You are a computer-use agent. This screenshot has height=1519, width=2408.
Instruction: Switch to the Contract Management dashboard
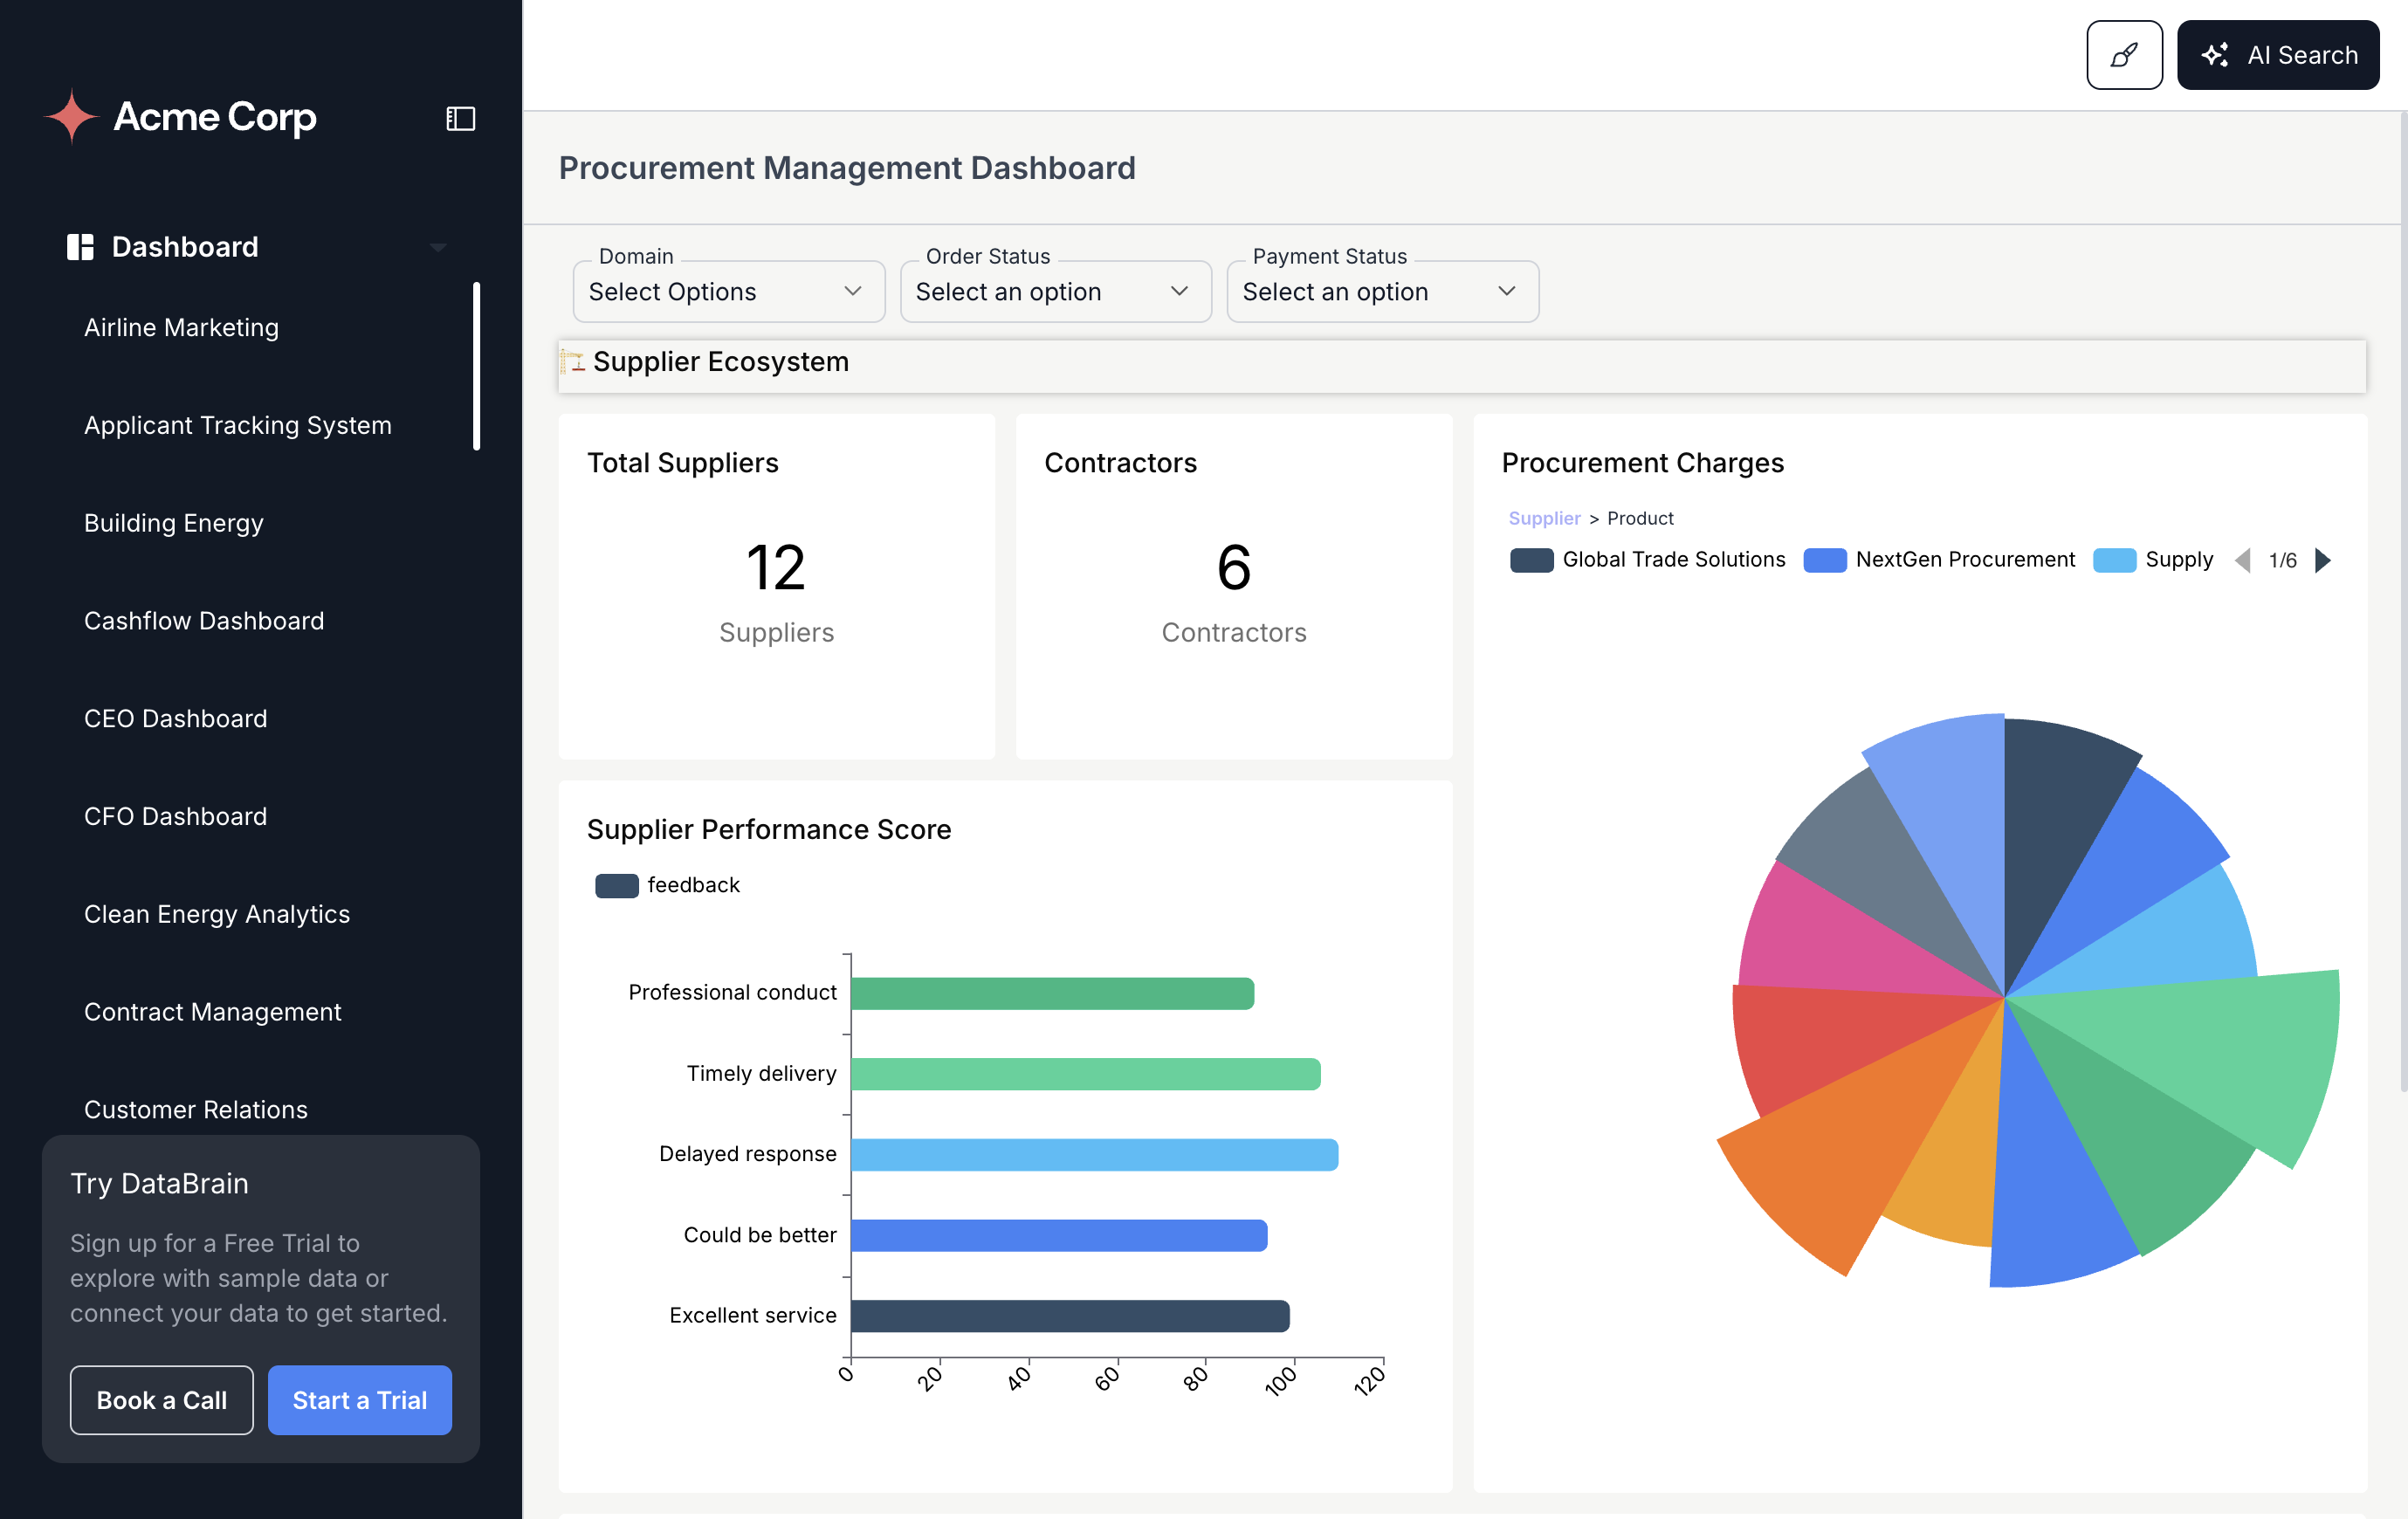pos(212,1011)
